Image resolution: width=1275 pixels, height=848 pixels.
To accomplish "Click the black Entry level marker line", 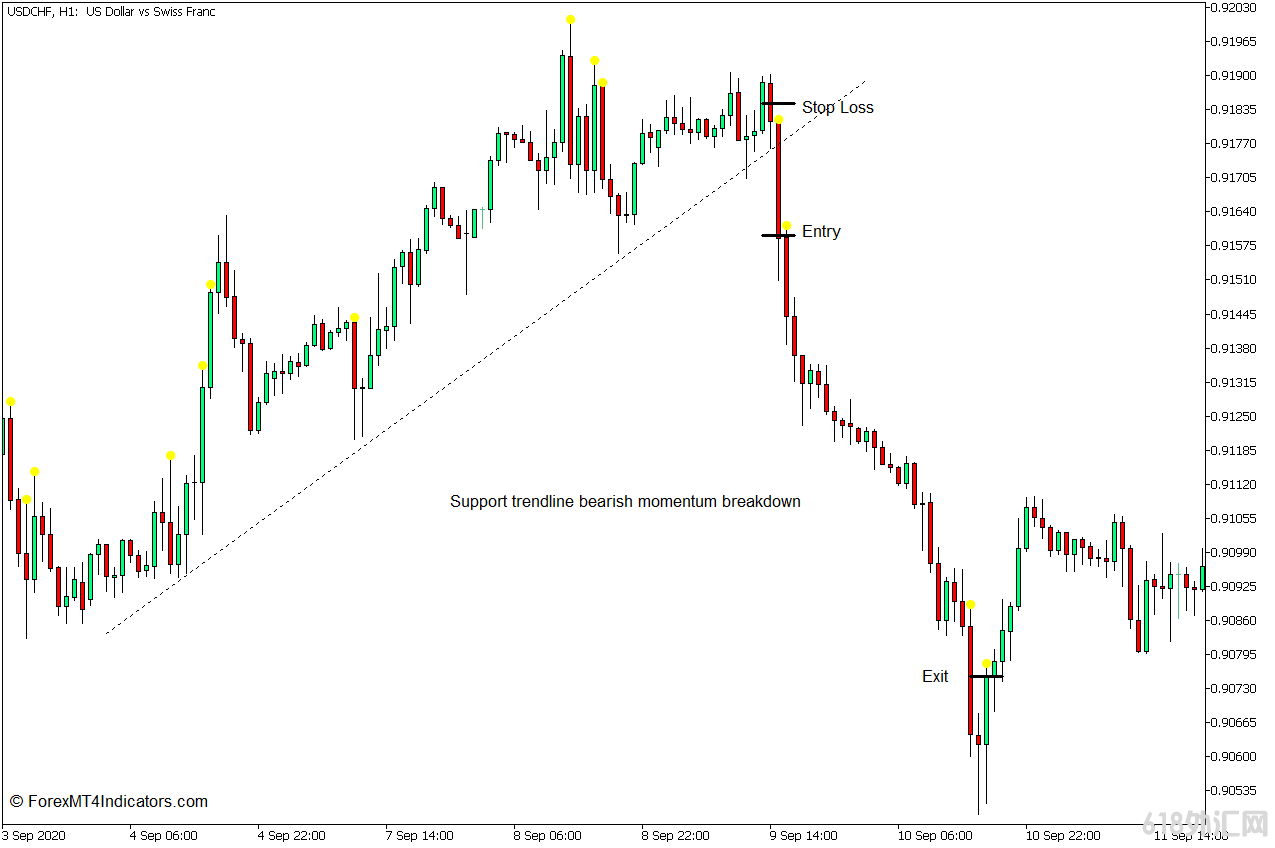I will [778, 235].
